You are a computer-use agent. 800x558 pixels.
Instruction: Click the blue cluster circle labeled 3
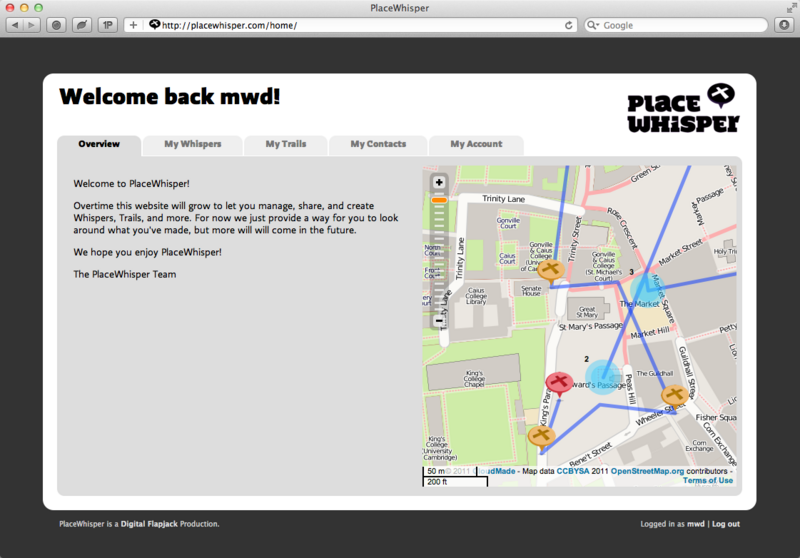coord(647,289)
